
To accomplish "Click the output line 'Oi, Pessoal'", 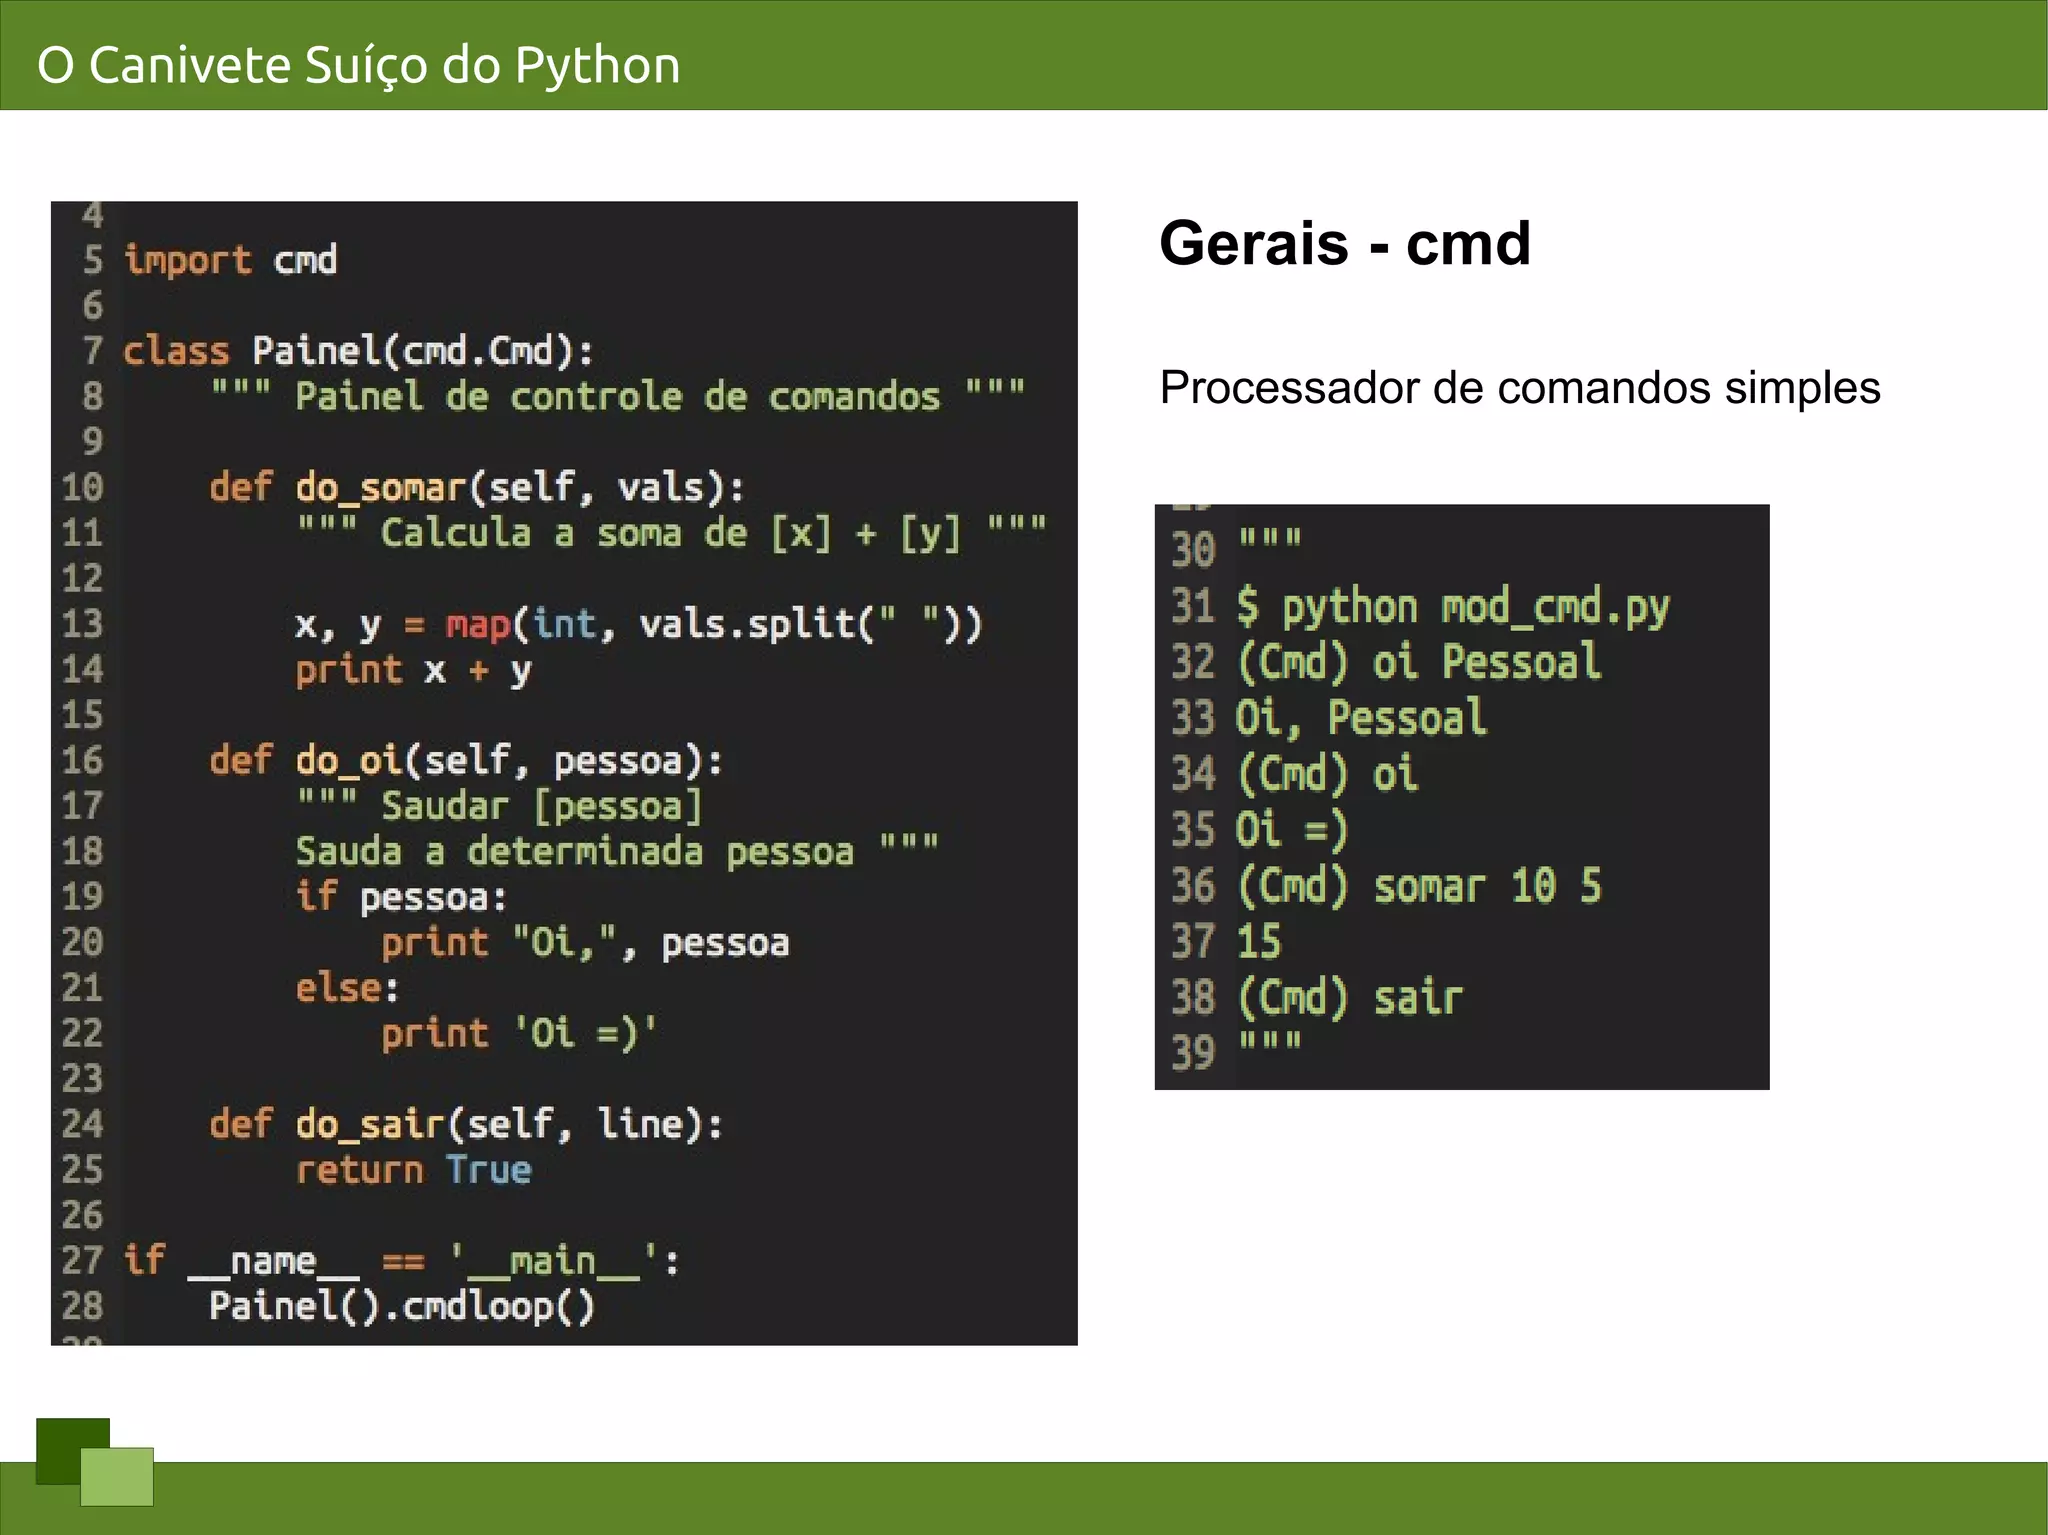I will (x=1361, y=718).
